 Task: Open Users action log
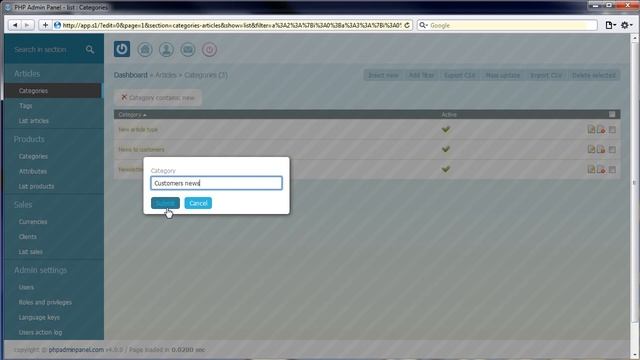(40, 332)
